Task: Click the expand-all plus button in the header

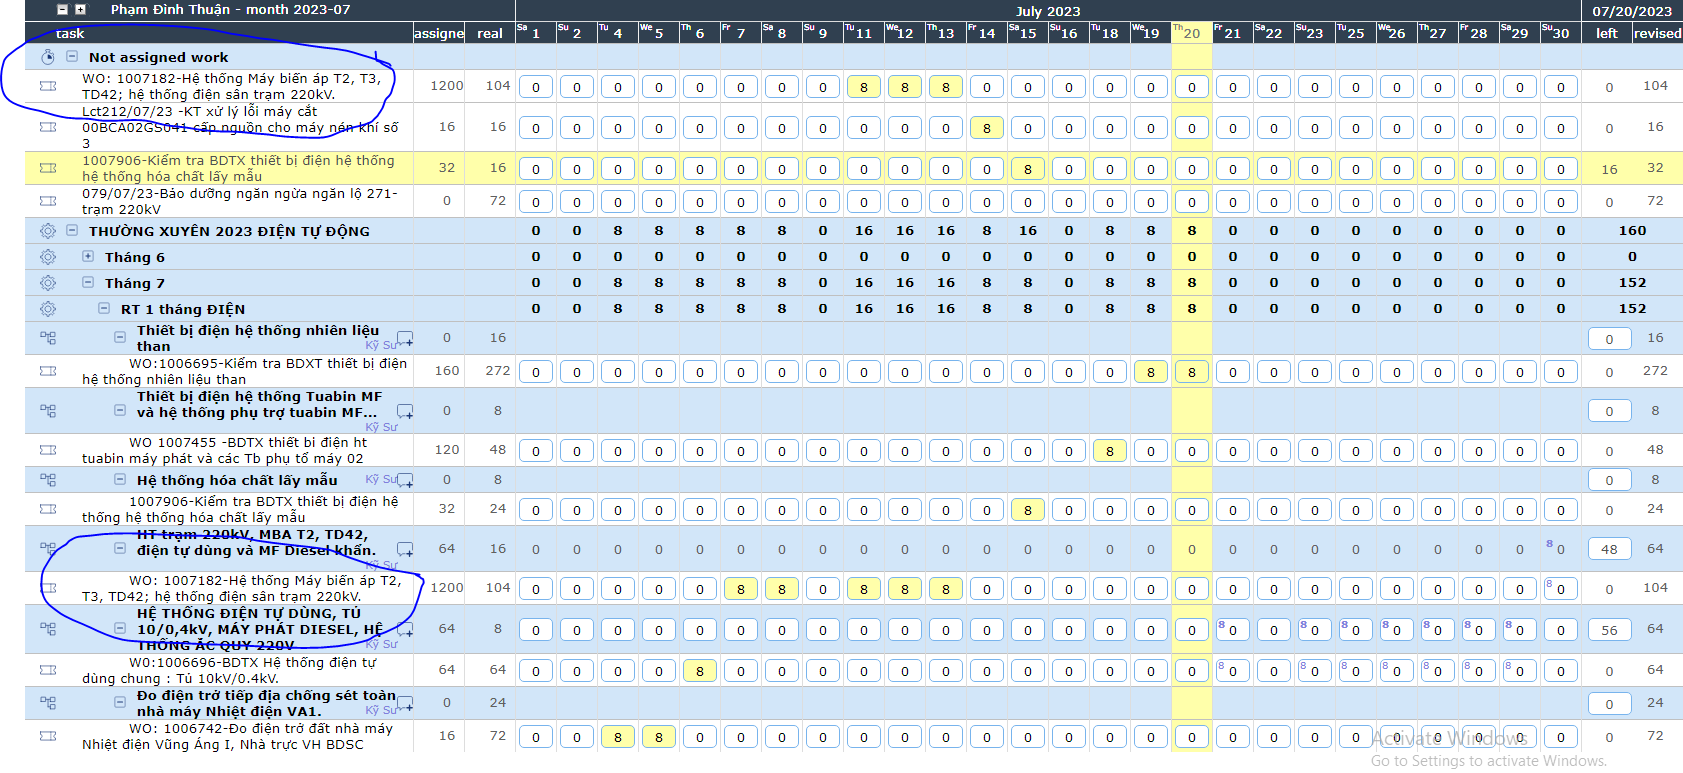Action: point(81,10)
